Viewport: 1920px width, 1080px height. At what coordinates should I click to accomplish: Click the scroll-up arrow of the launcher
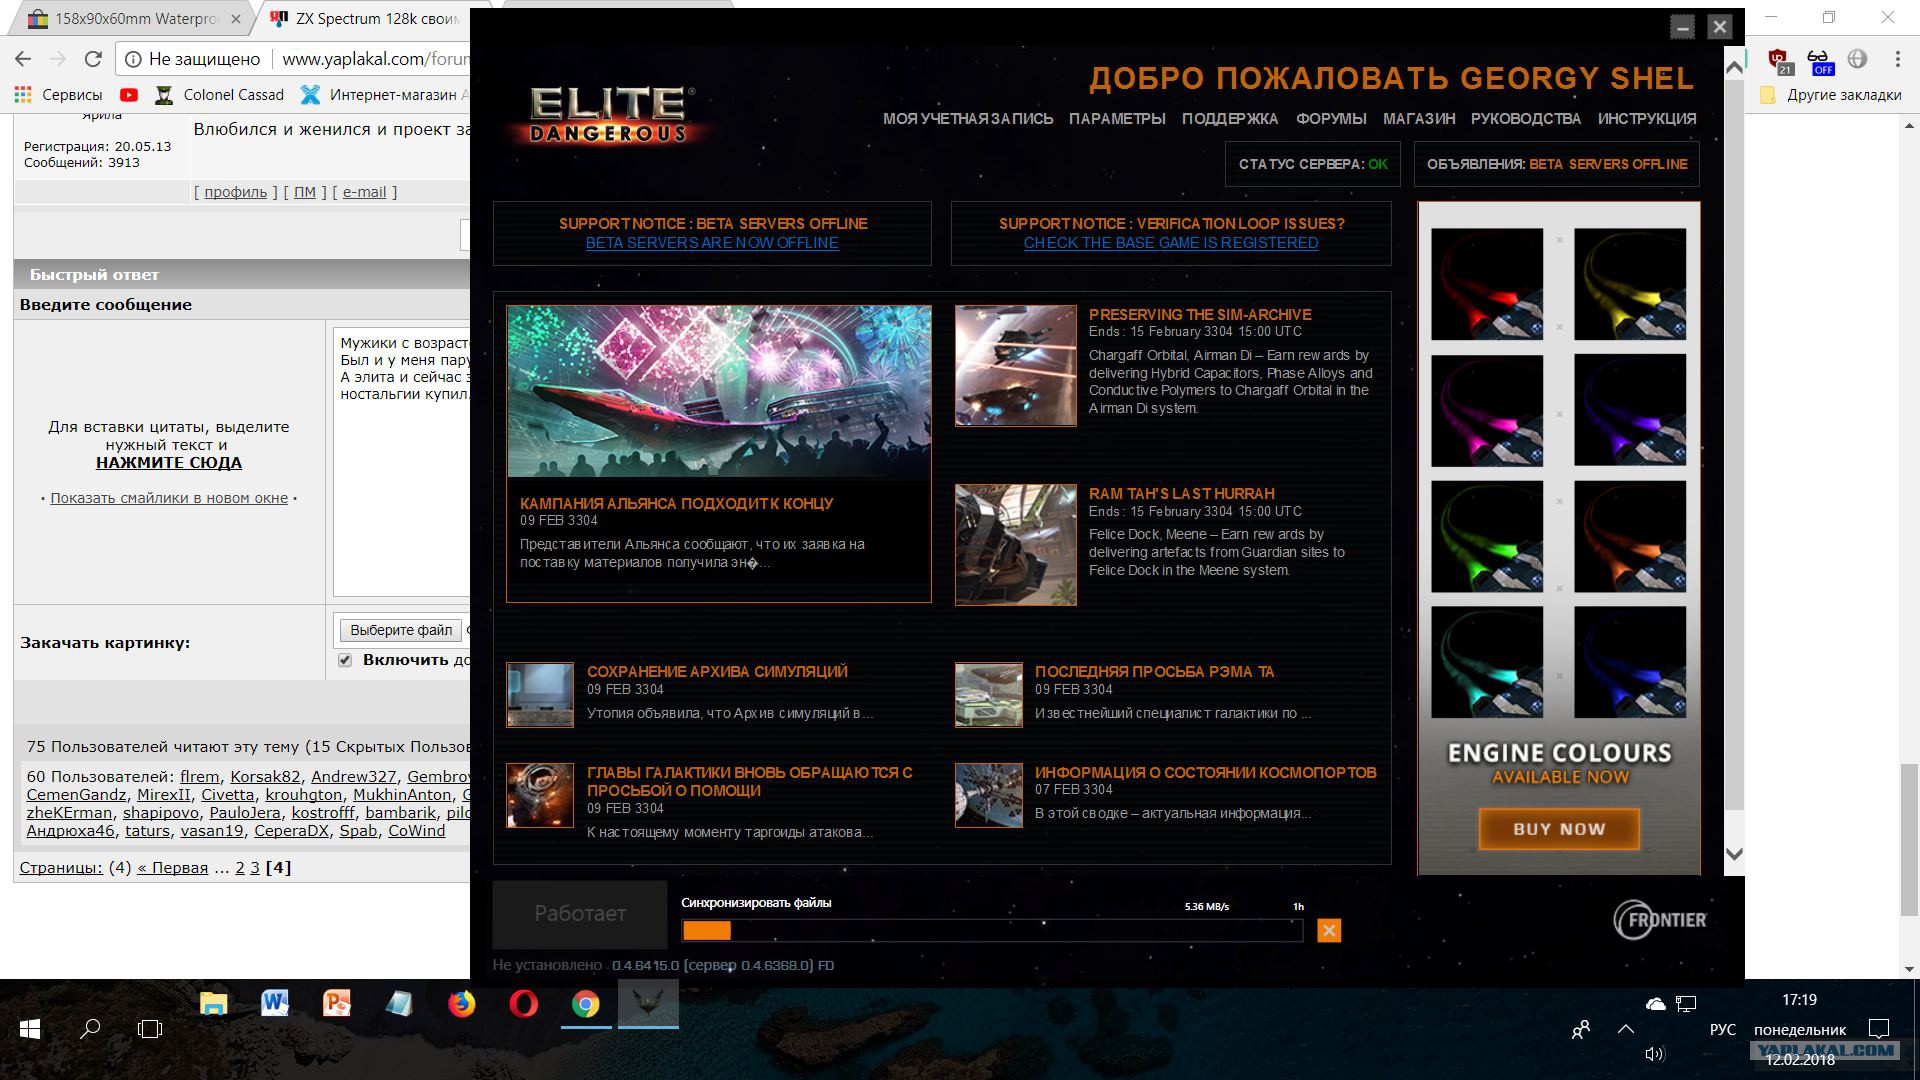pyautogui.click(x=1735, y=67)
